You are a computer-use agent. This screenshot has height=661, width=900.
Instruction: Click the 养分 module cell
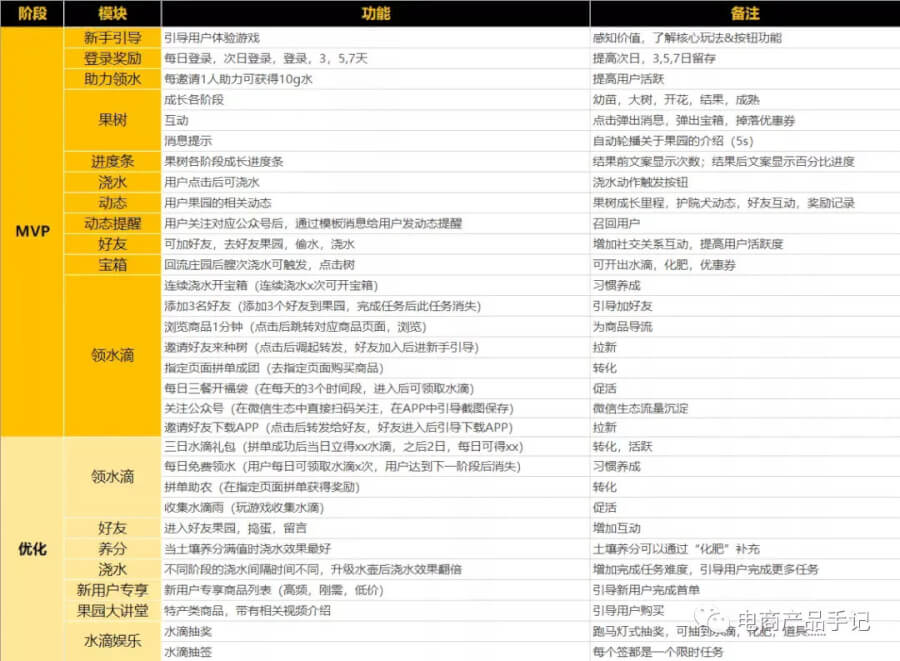pyautogui.click(x=112, y=548)
